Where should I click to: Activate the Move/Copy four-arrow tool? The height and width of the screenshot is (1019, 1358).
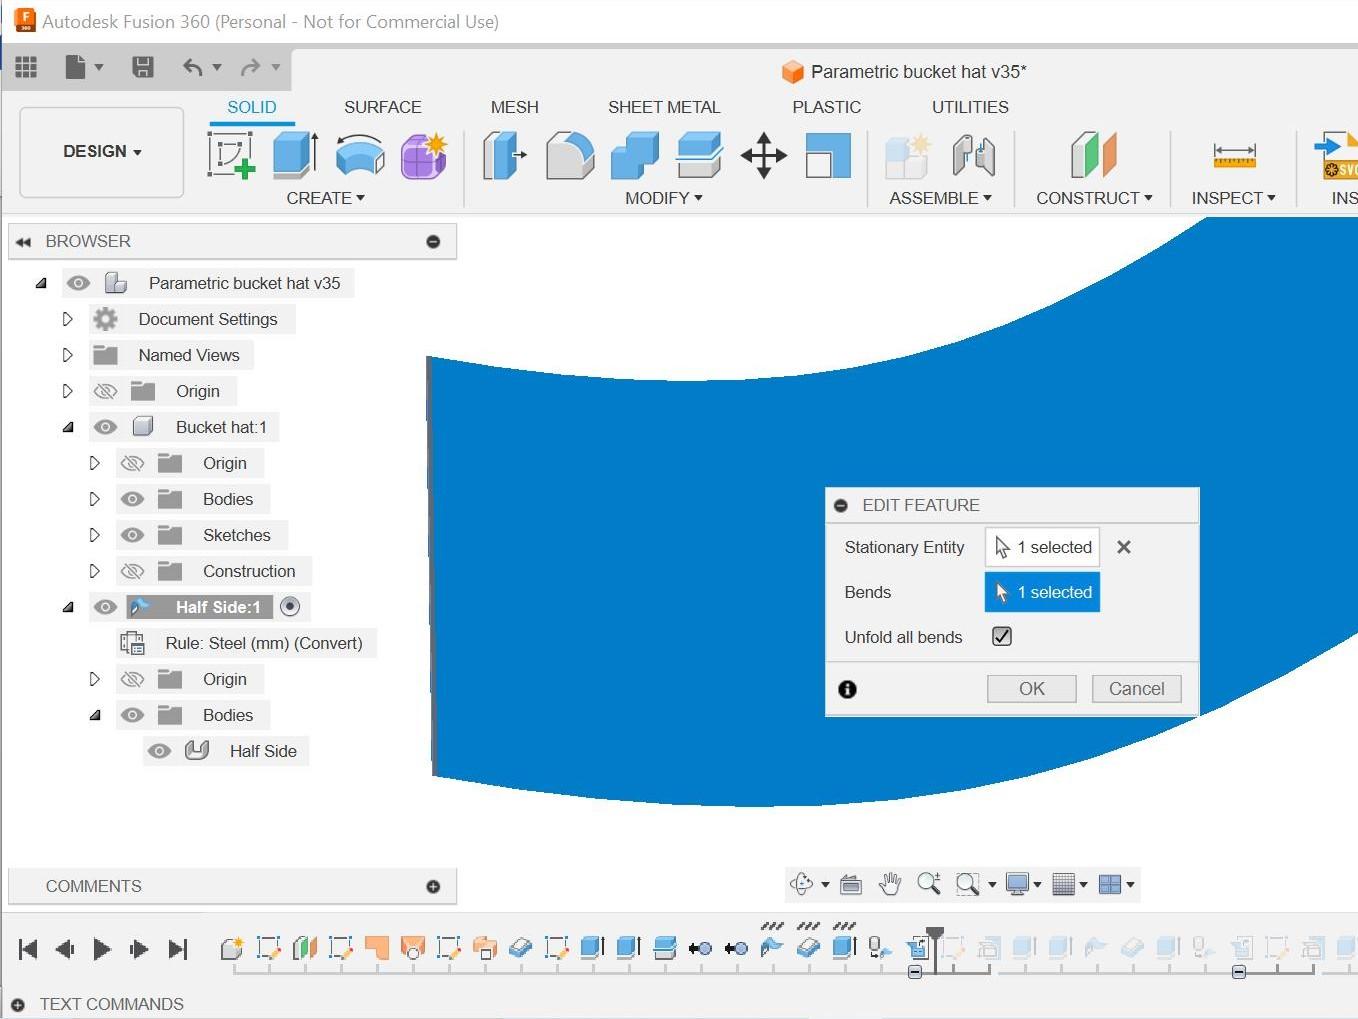tap(764, 155)
